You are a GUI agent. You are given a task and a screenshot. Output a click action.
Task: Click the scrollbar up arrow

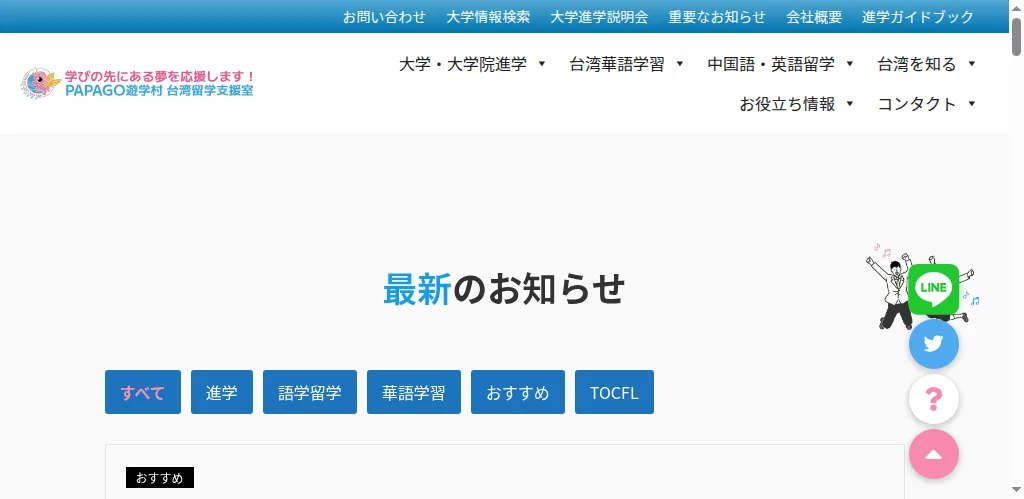coord(1017,7)
